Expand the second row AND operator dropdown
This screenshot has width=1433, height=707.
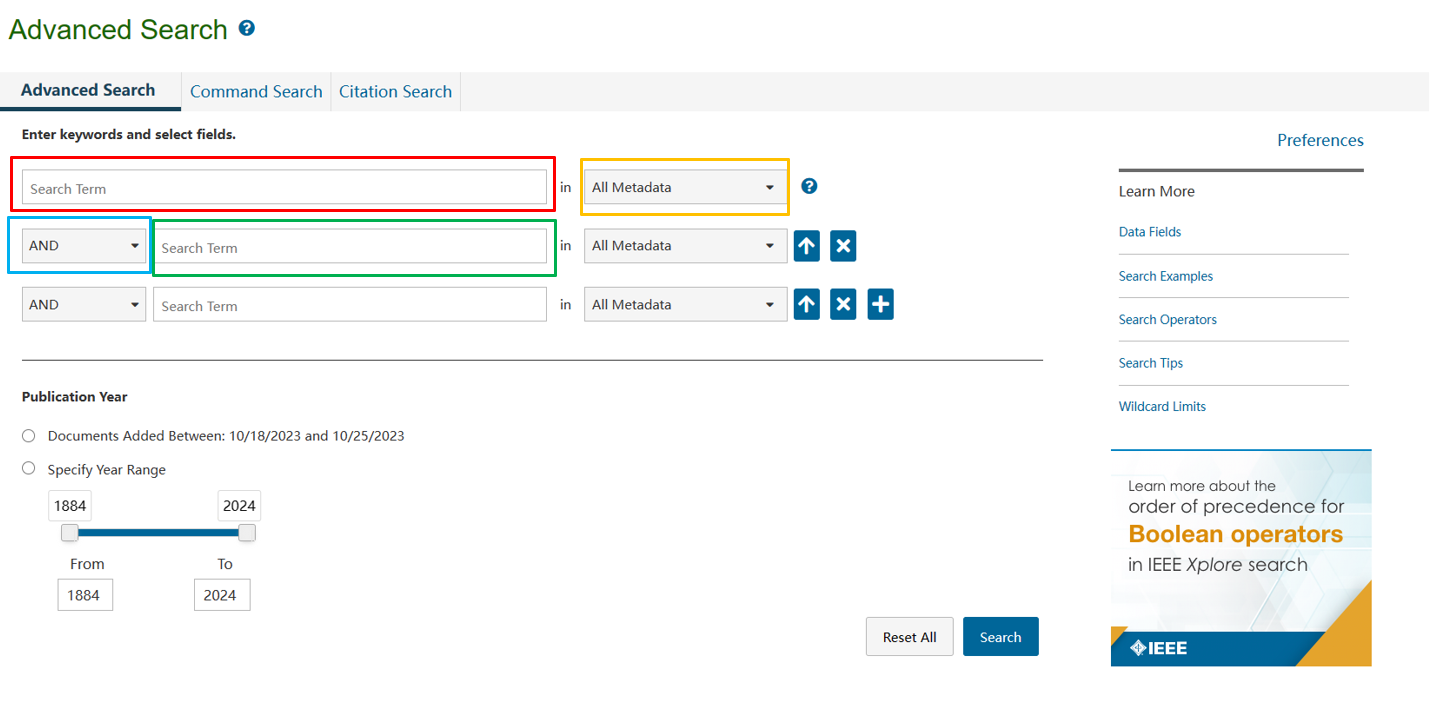pos(84,246)
